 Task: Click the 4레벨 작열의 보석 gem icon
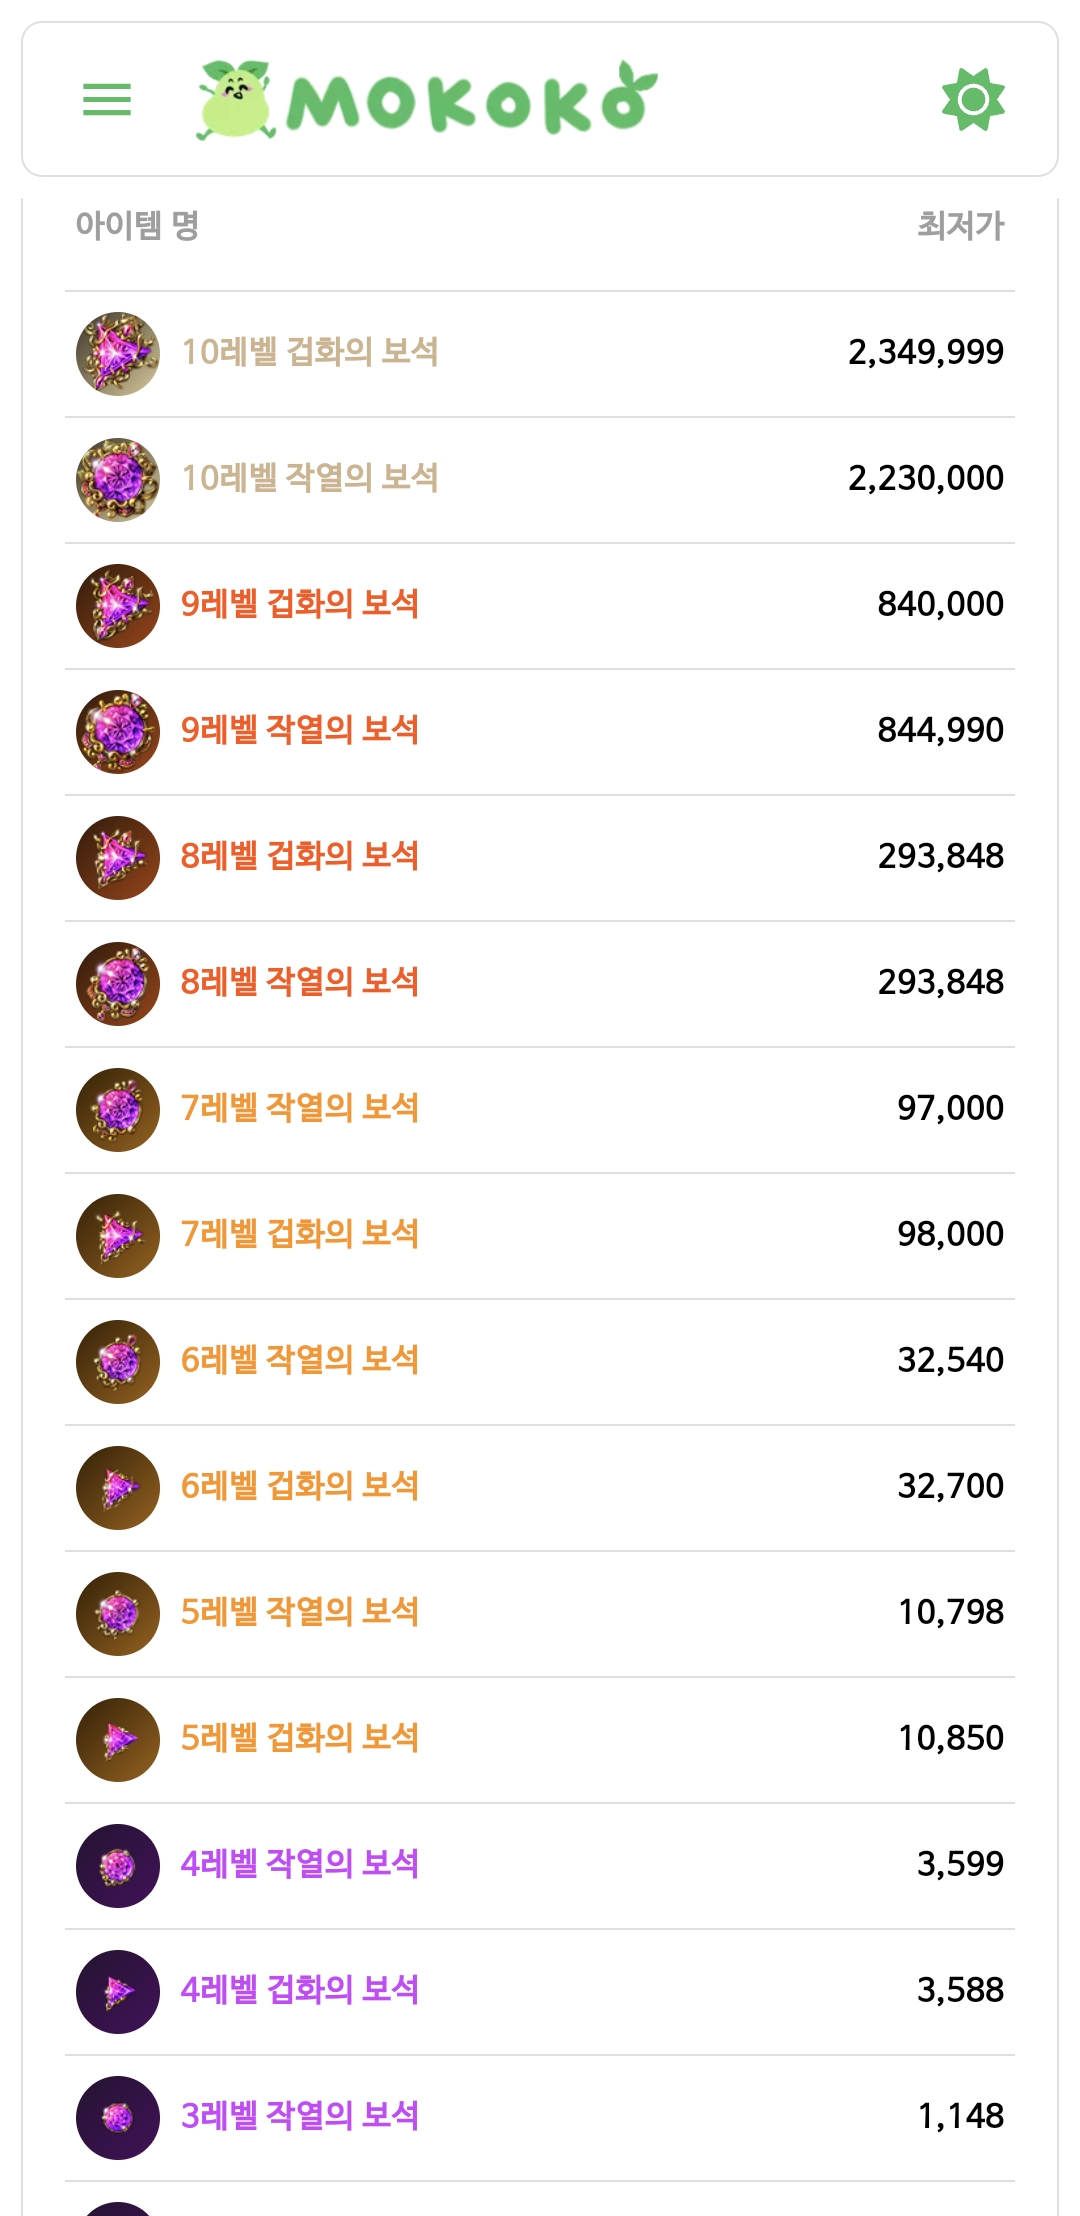pos(118,1866)
